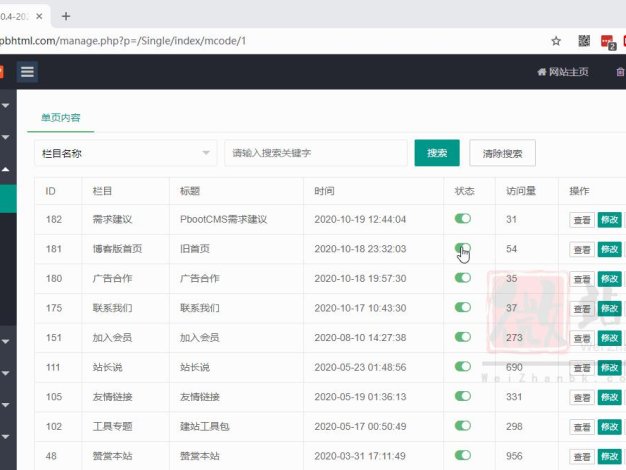The width and height of the screenshot is (626, 470).
Task: Edit the 需求建议 row with 修改
Action: (609, 220)
